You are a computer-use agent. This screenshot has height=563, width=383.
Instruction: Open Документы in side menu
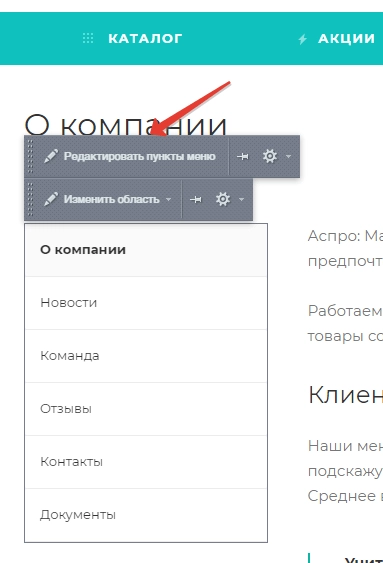(146, 515)
